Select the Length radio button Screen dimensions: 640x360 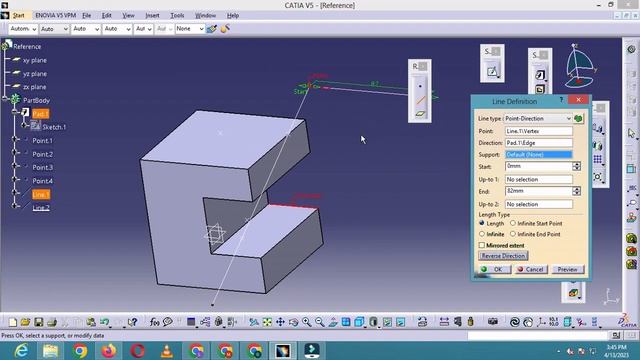[x=482, y=223]
